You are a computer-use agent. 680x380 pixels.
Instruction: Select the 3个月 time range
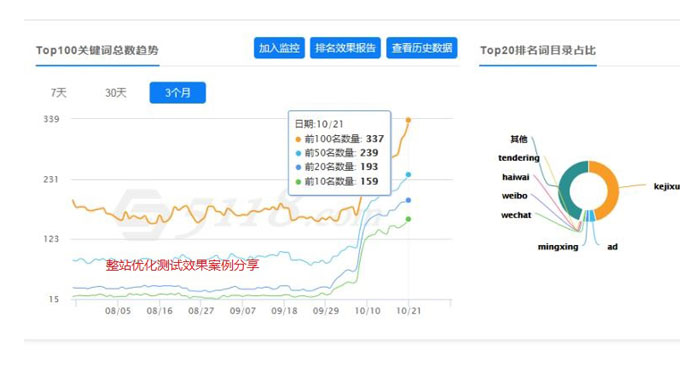point(178,93)
